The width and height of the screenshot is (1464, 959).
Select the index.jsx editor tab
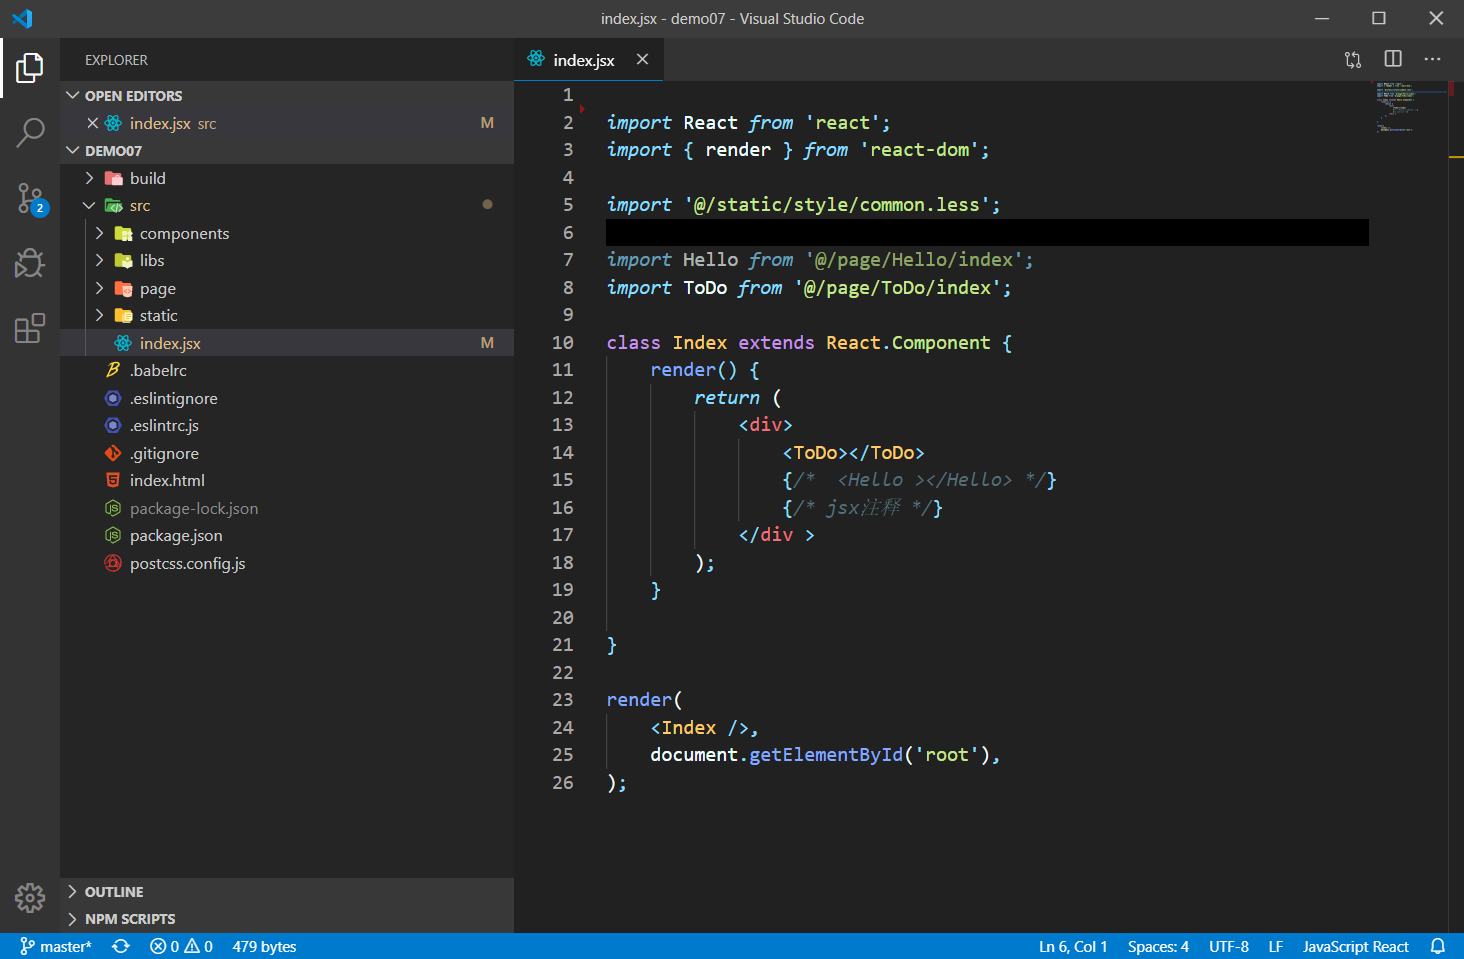[x=588, y=60]
